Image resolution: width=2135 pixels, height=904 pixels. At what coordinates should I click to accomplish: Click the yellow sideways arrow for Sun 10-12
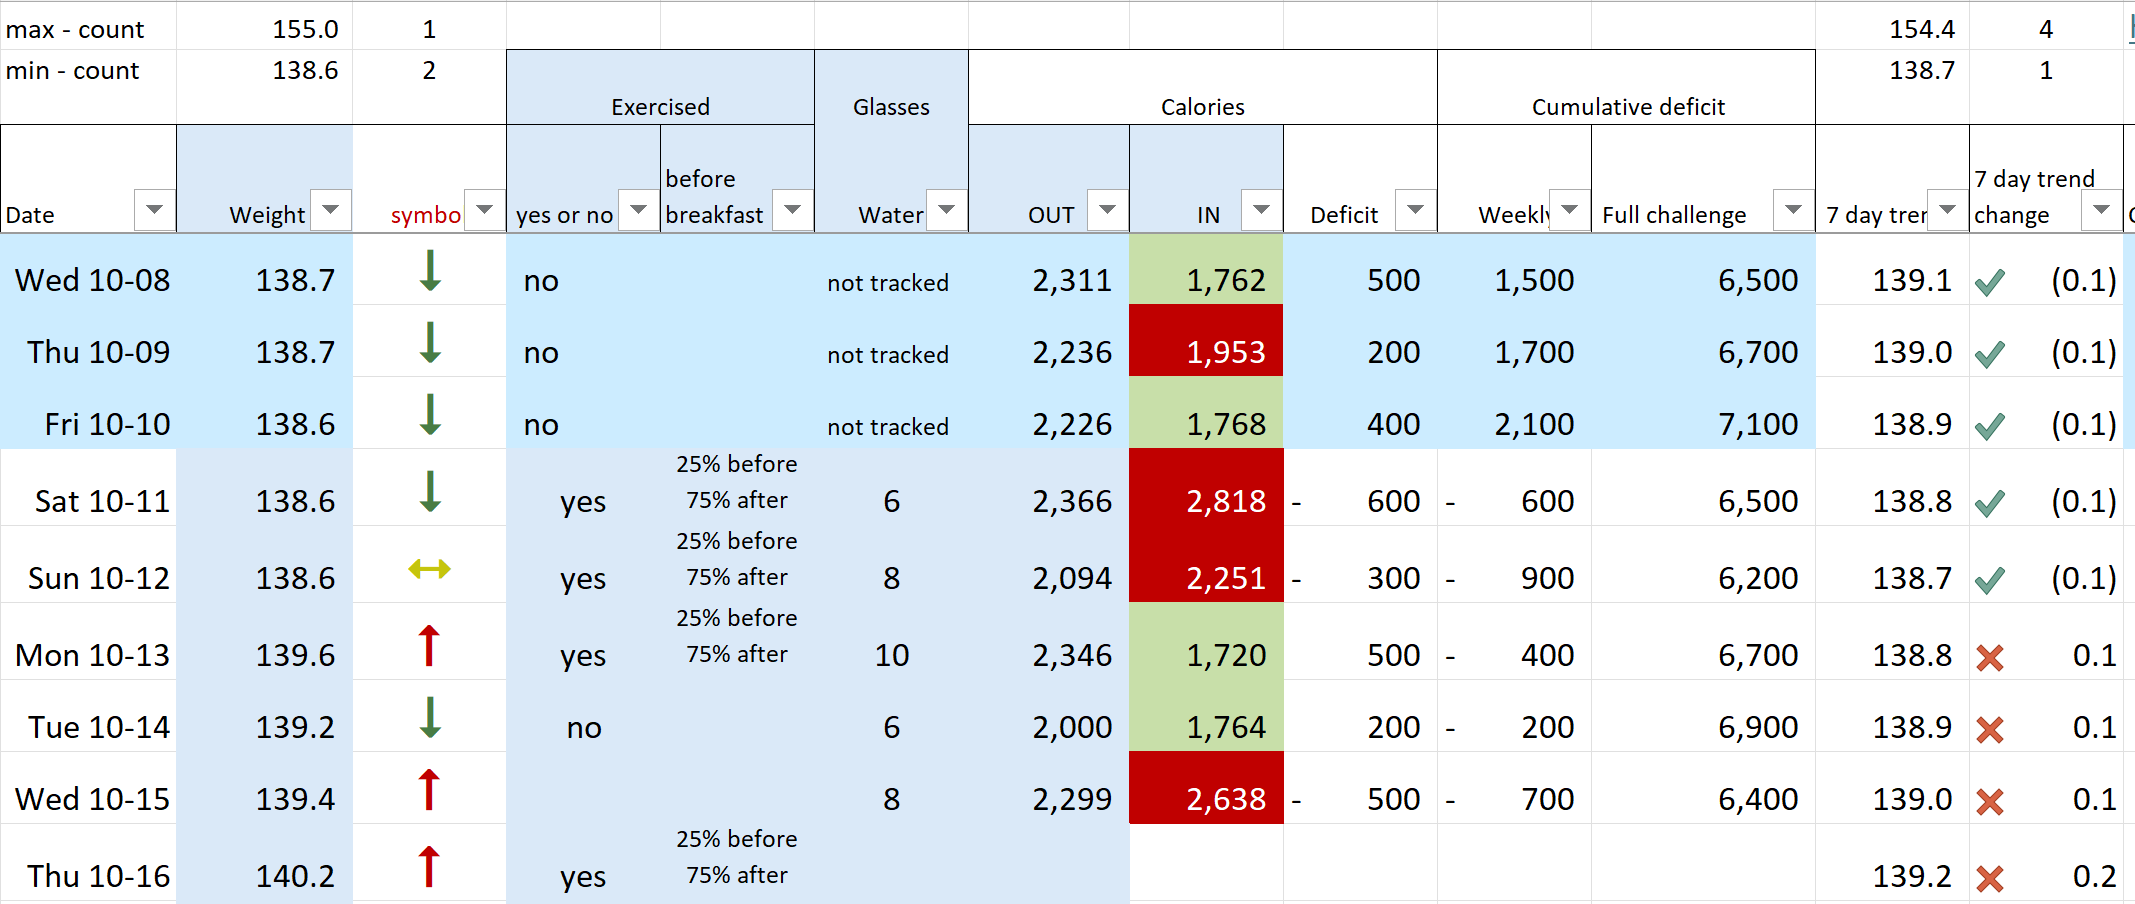(x=430, y=569)
